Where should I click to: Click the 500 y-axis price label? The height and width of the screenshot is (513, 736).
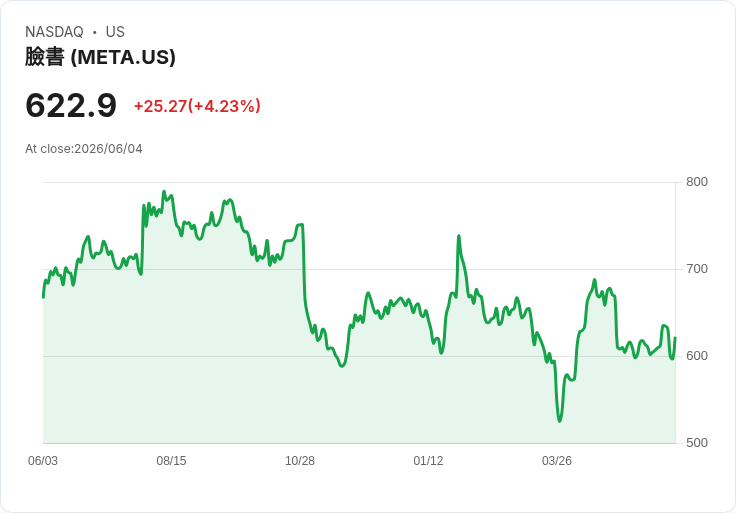[x=697, y=443]
